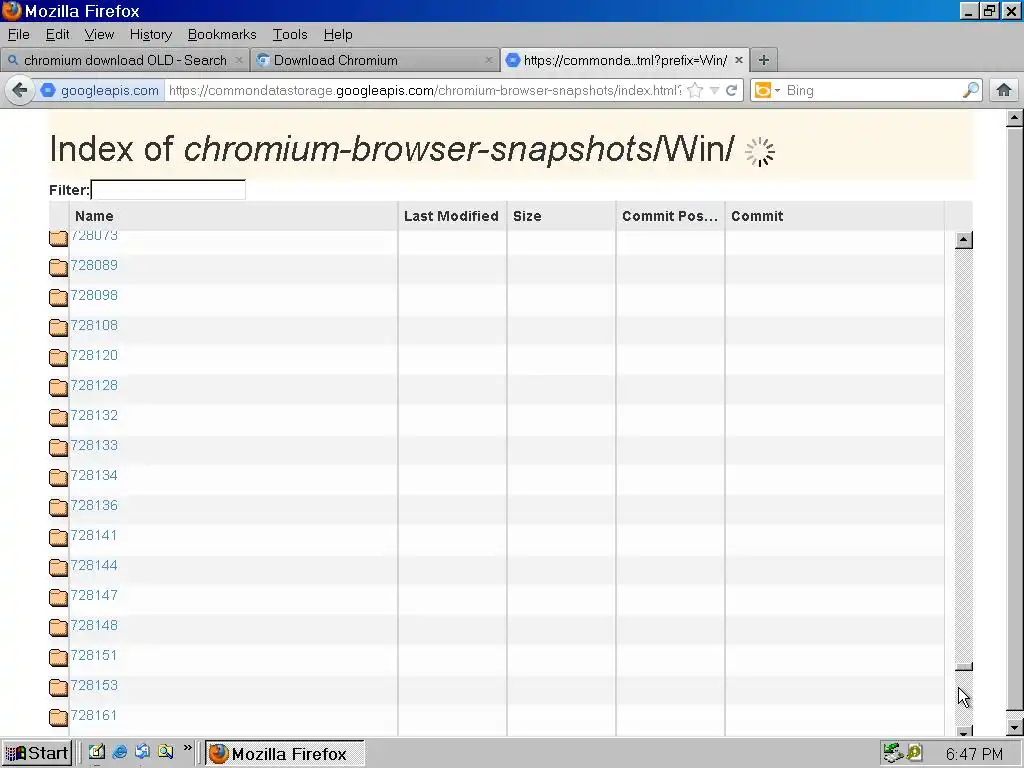Open folder link 728133
1024x768 pixels.
click(x=94, y=445)
